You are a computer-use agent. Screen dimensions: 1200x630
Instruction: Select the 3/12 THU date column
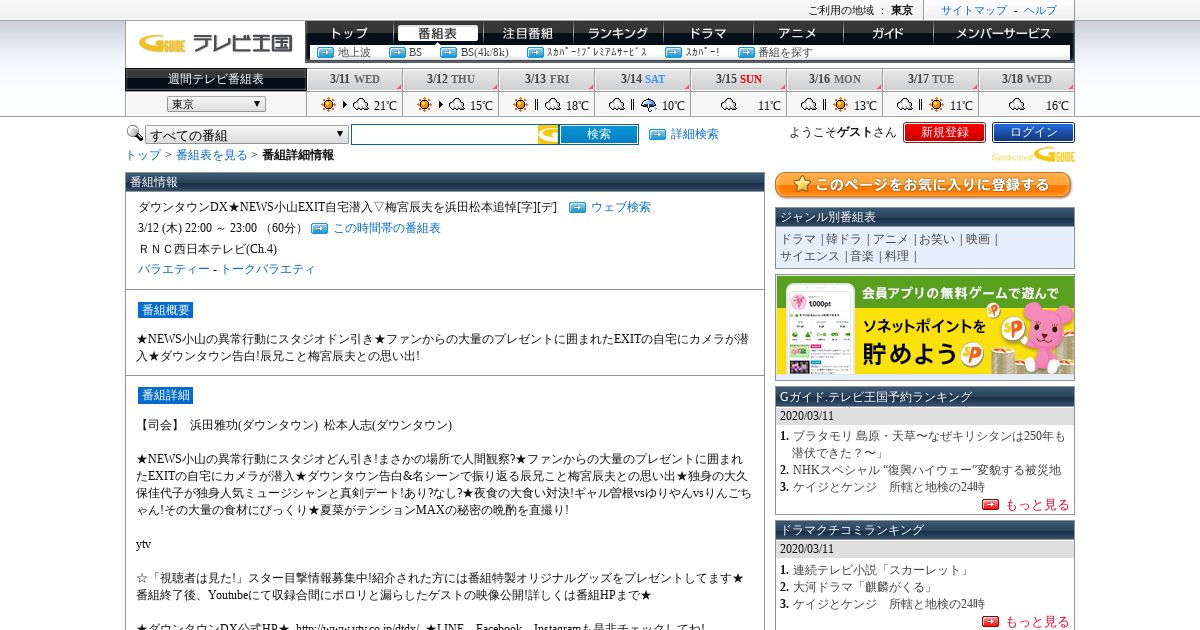(450, 79)
